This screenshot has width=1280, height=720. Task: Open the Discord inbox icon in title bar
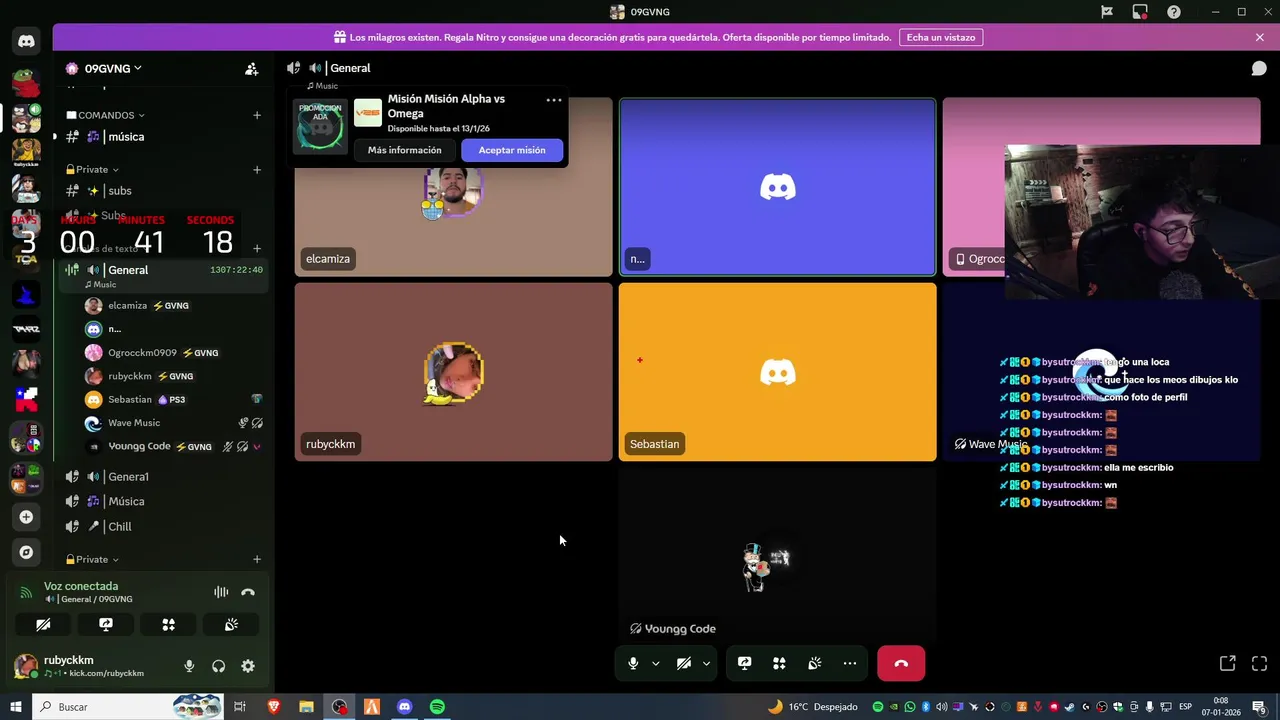coord(1140,12)
